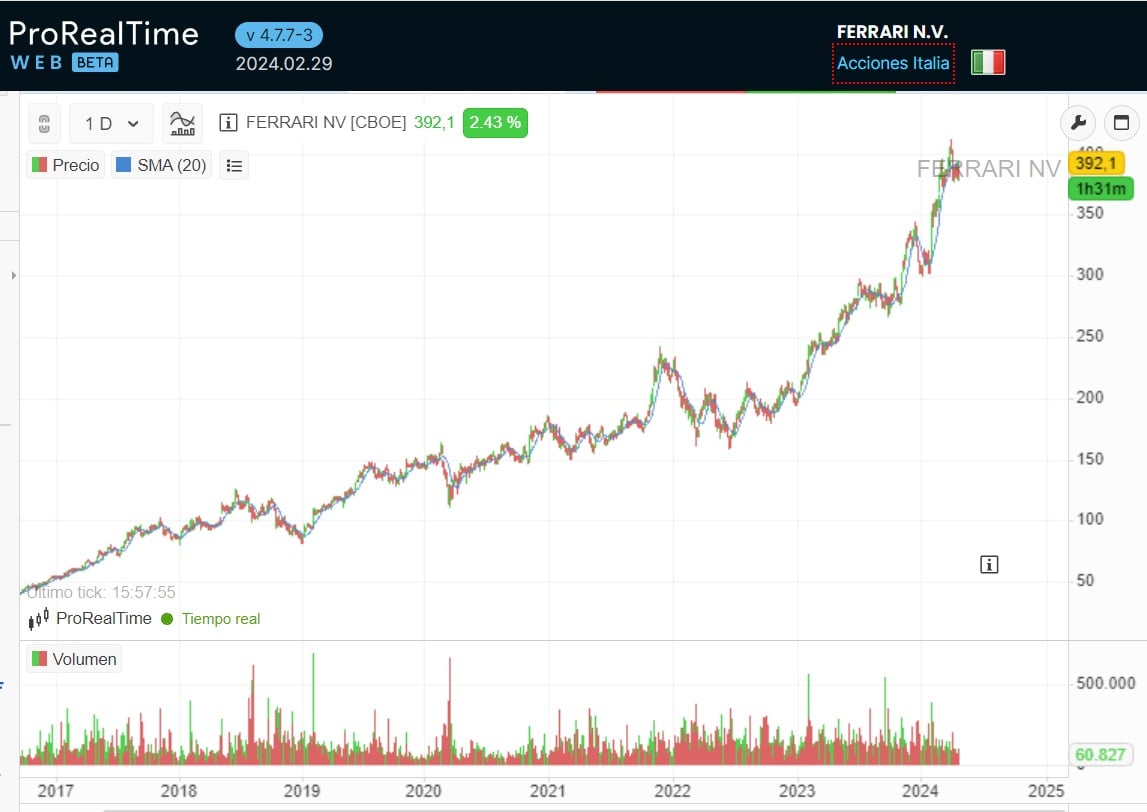This screenshot has width=1147, height=812.
Task: Click the chain link icon above the chart
Action: click(x=42, y=123)
